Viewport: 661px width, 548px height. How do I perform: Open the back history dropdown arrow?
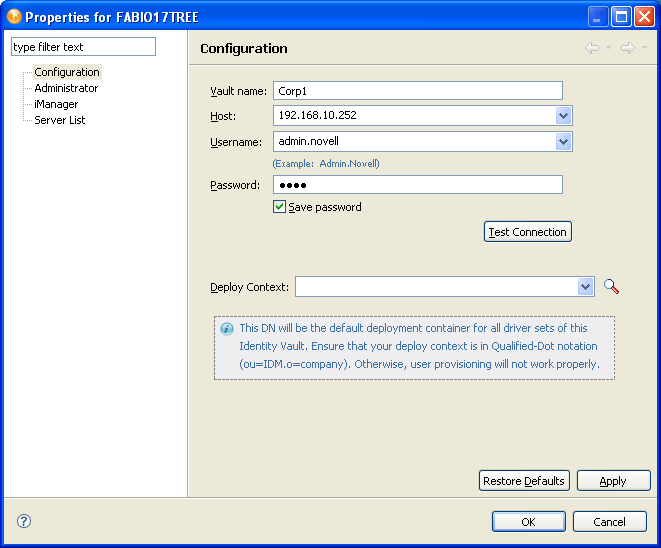click(608, 48)
